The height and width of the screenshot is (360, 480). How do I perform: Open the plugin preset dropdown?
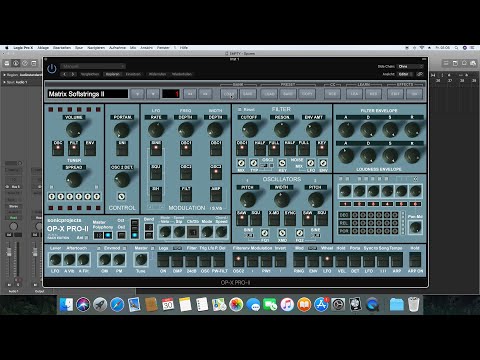click(x=93, y=66)
